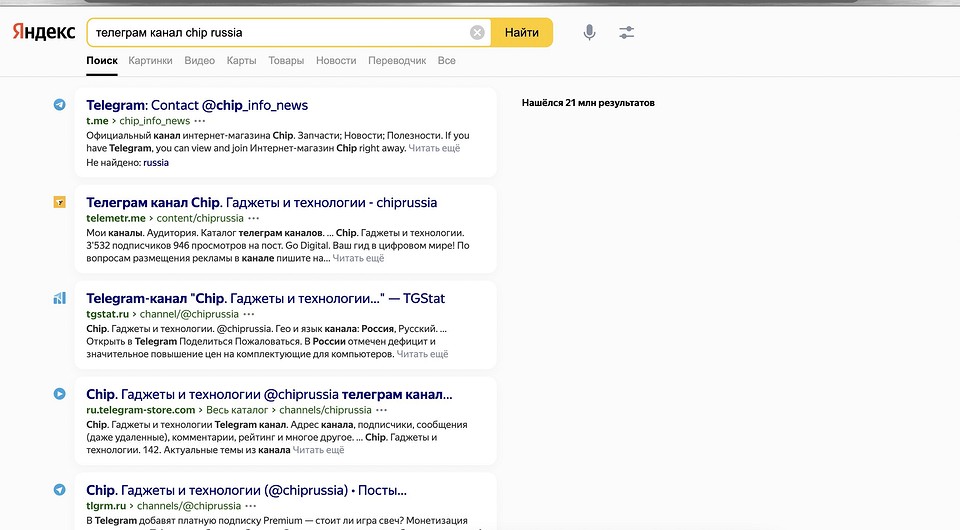Open three-dot menu next to chip_info_news path
The height and width of the screenshot is (530, 960).
200,121
